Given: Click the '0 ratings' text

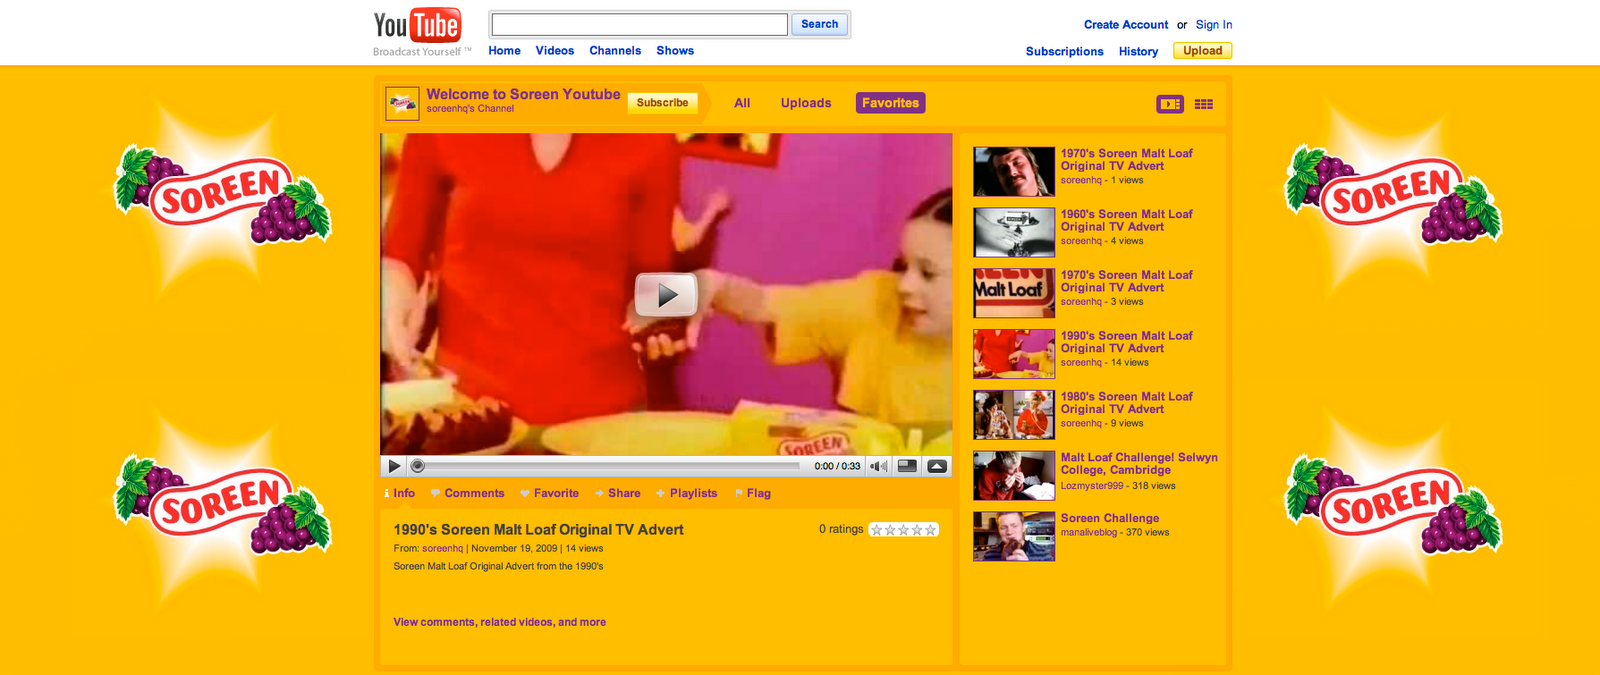Looking at the screenshot, I should [x=841, y=529].
